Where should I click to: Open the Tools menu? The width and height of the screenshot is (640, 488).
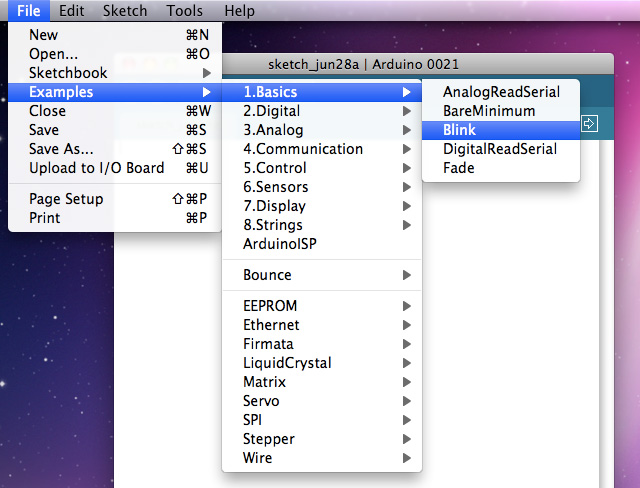tap(185, 11)
